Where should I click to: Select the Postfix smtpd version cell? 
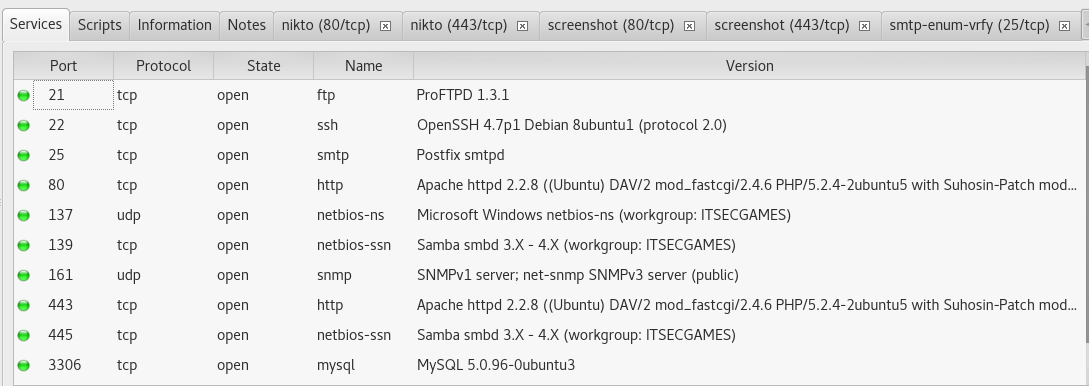pyautogui.click(x=749, y=155)
